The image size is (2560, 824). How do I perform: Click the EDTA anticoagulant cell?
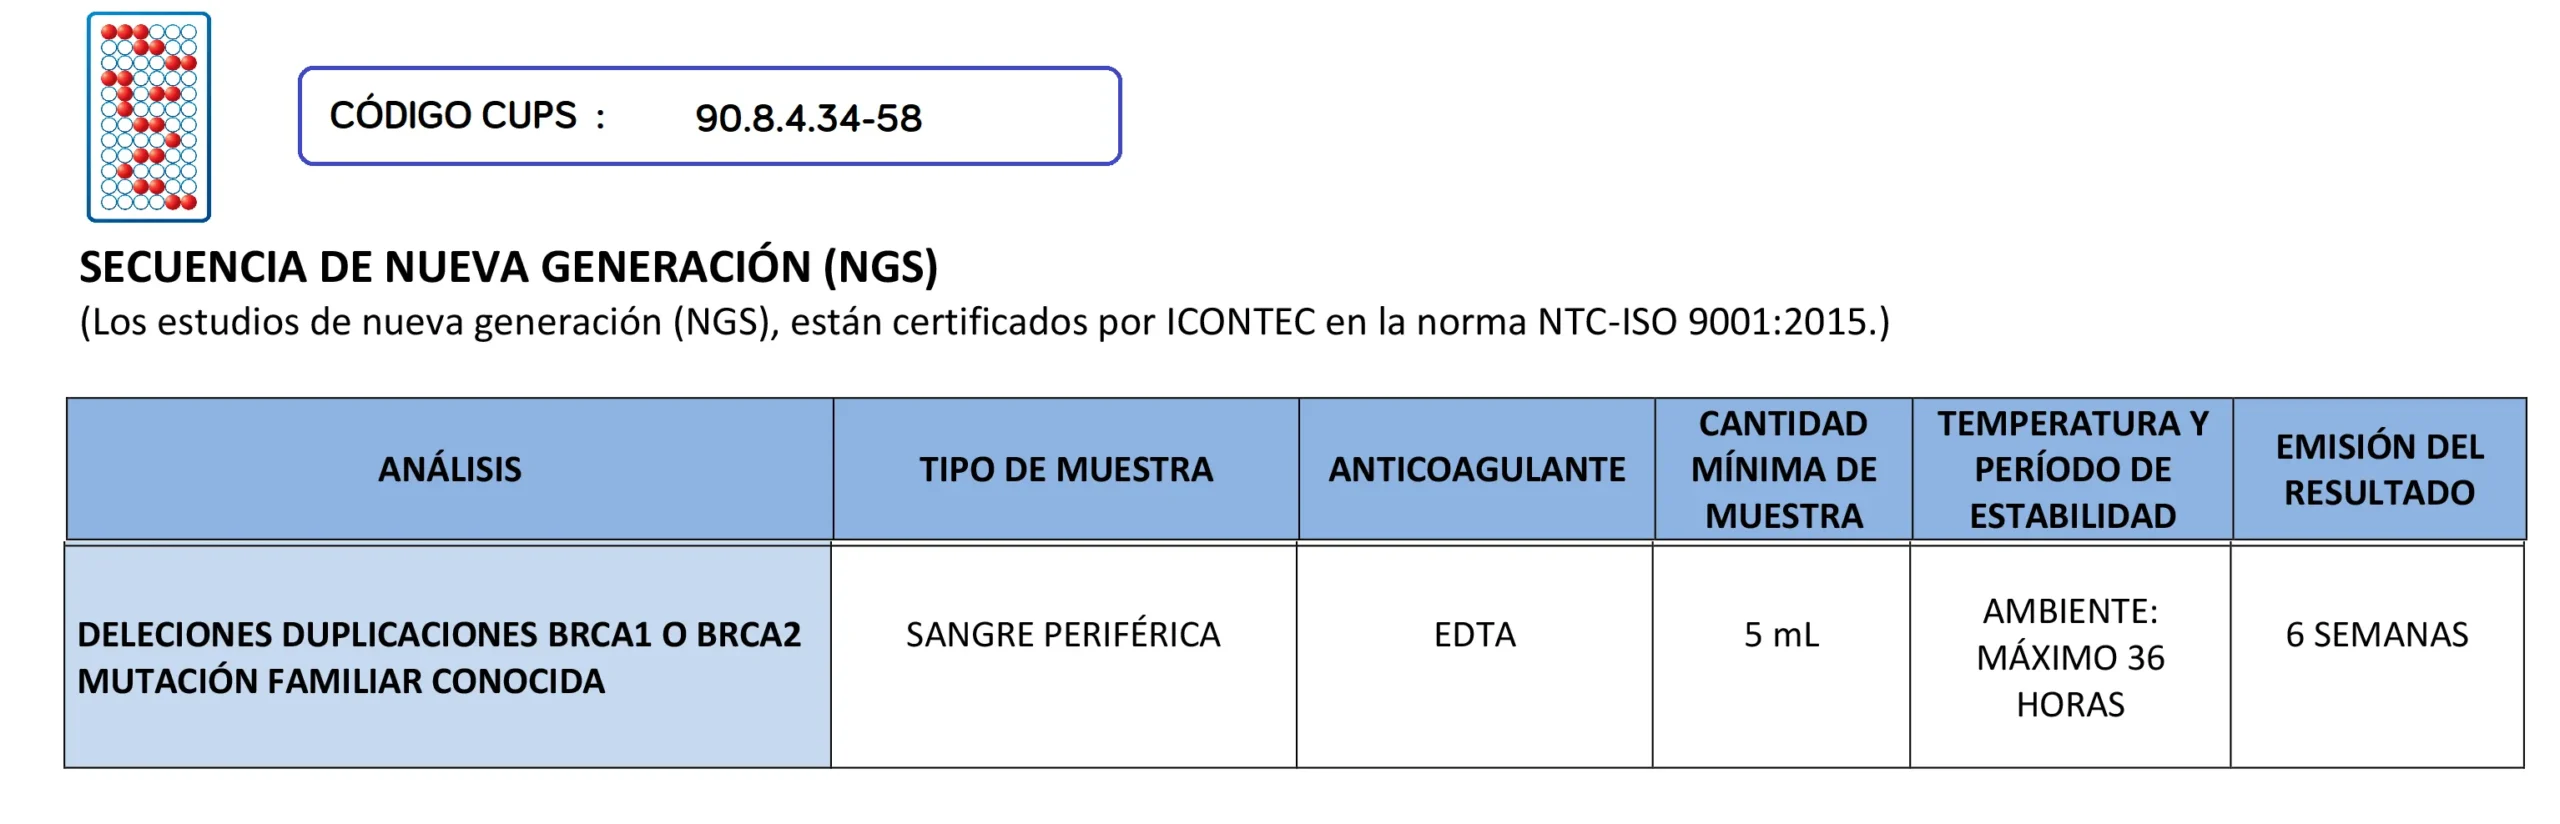coord(1475,635)
